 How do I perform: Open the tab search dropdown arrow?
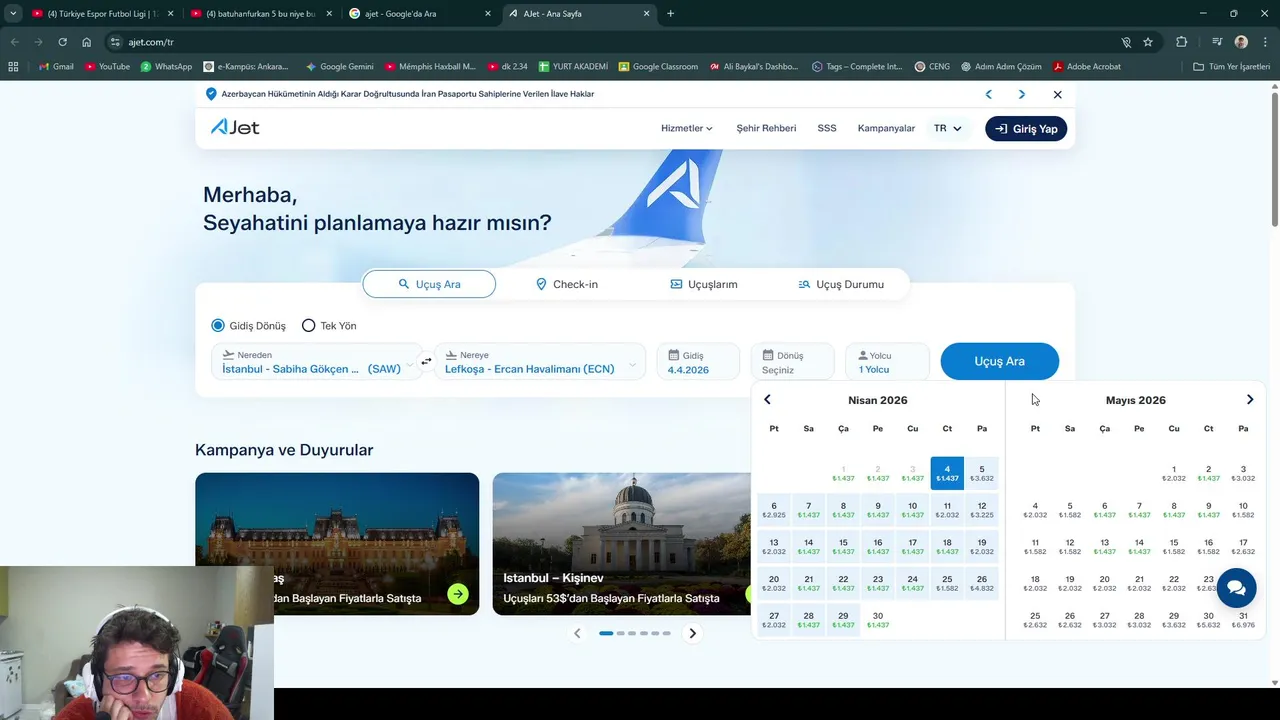click(13, 14)
